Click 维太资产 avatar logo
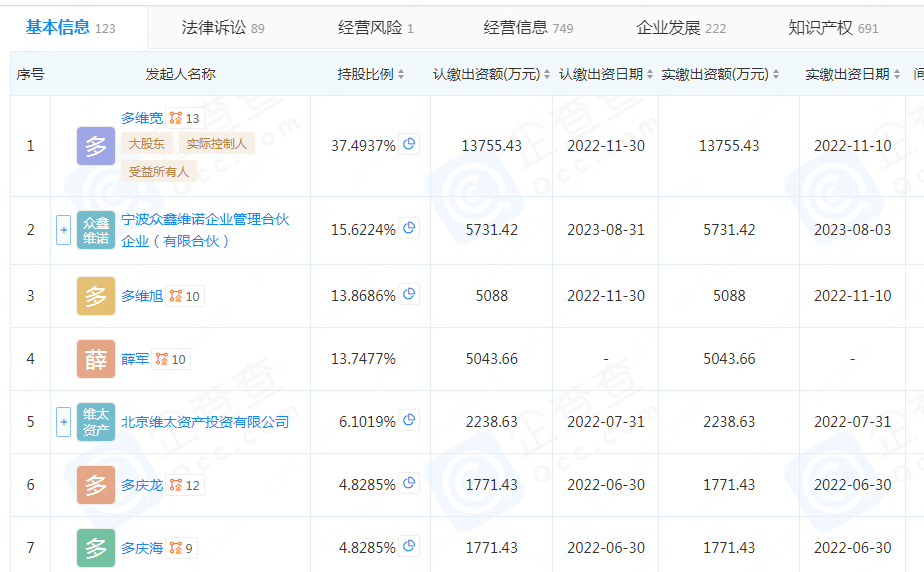 (x=96, y=422)
